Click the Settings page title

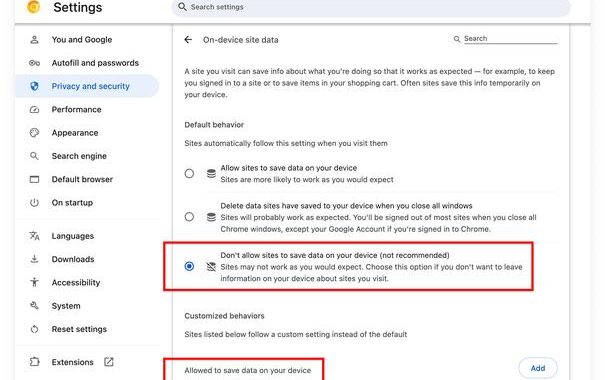78,7
